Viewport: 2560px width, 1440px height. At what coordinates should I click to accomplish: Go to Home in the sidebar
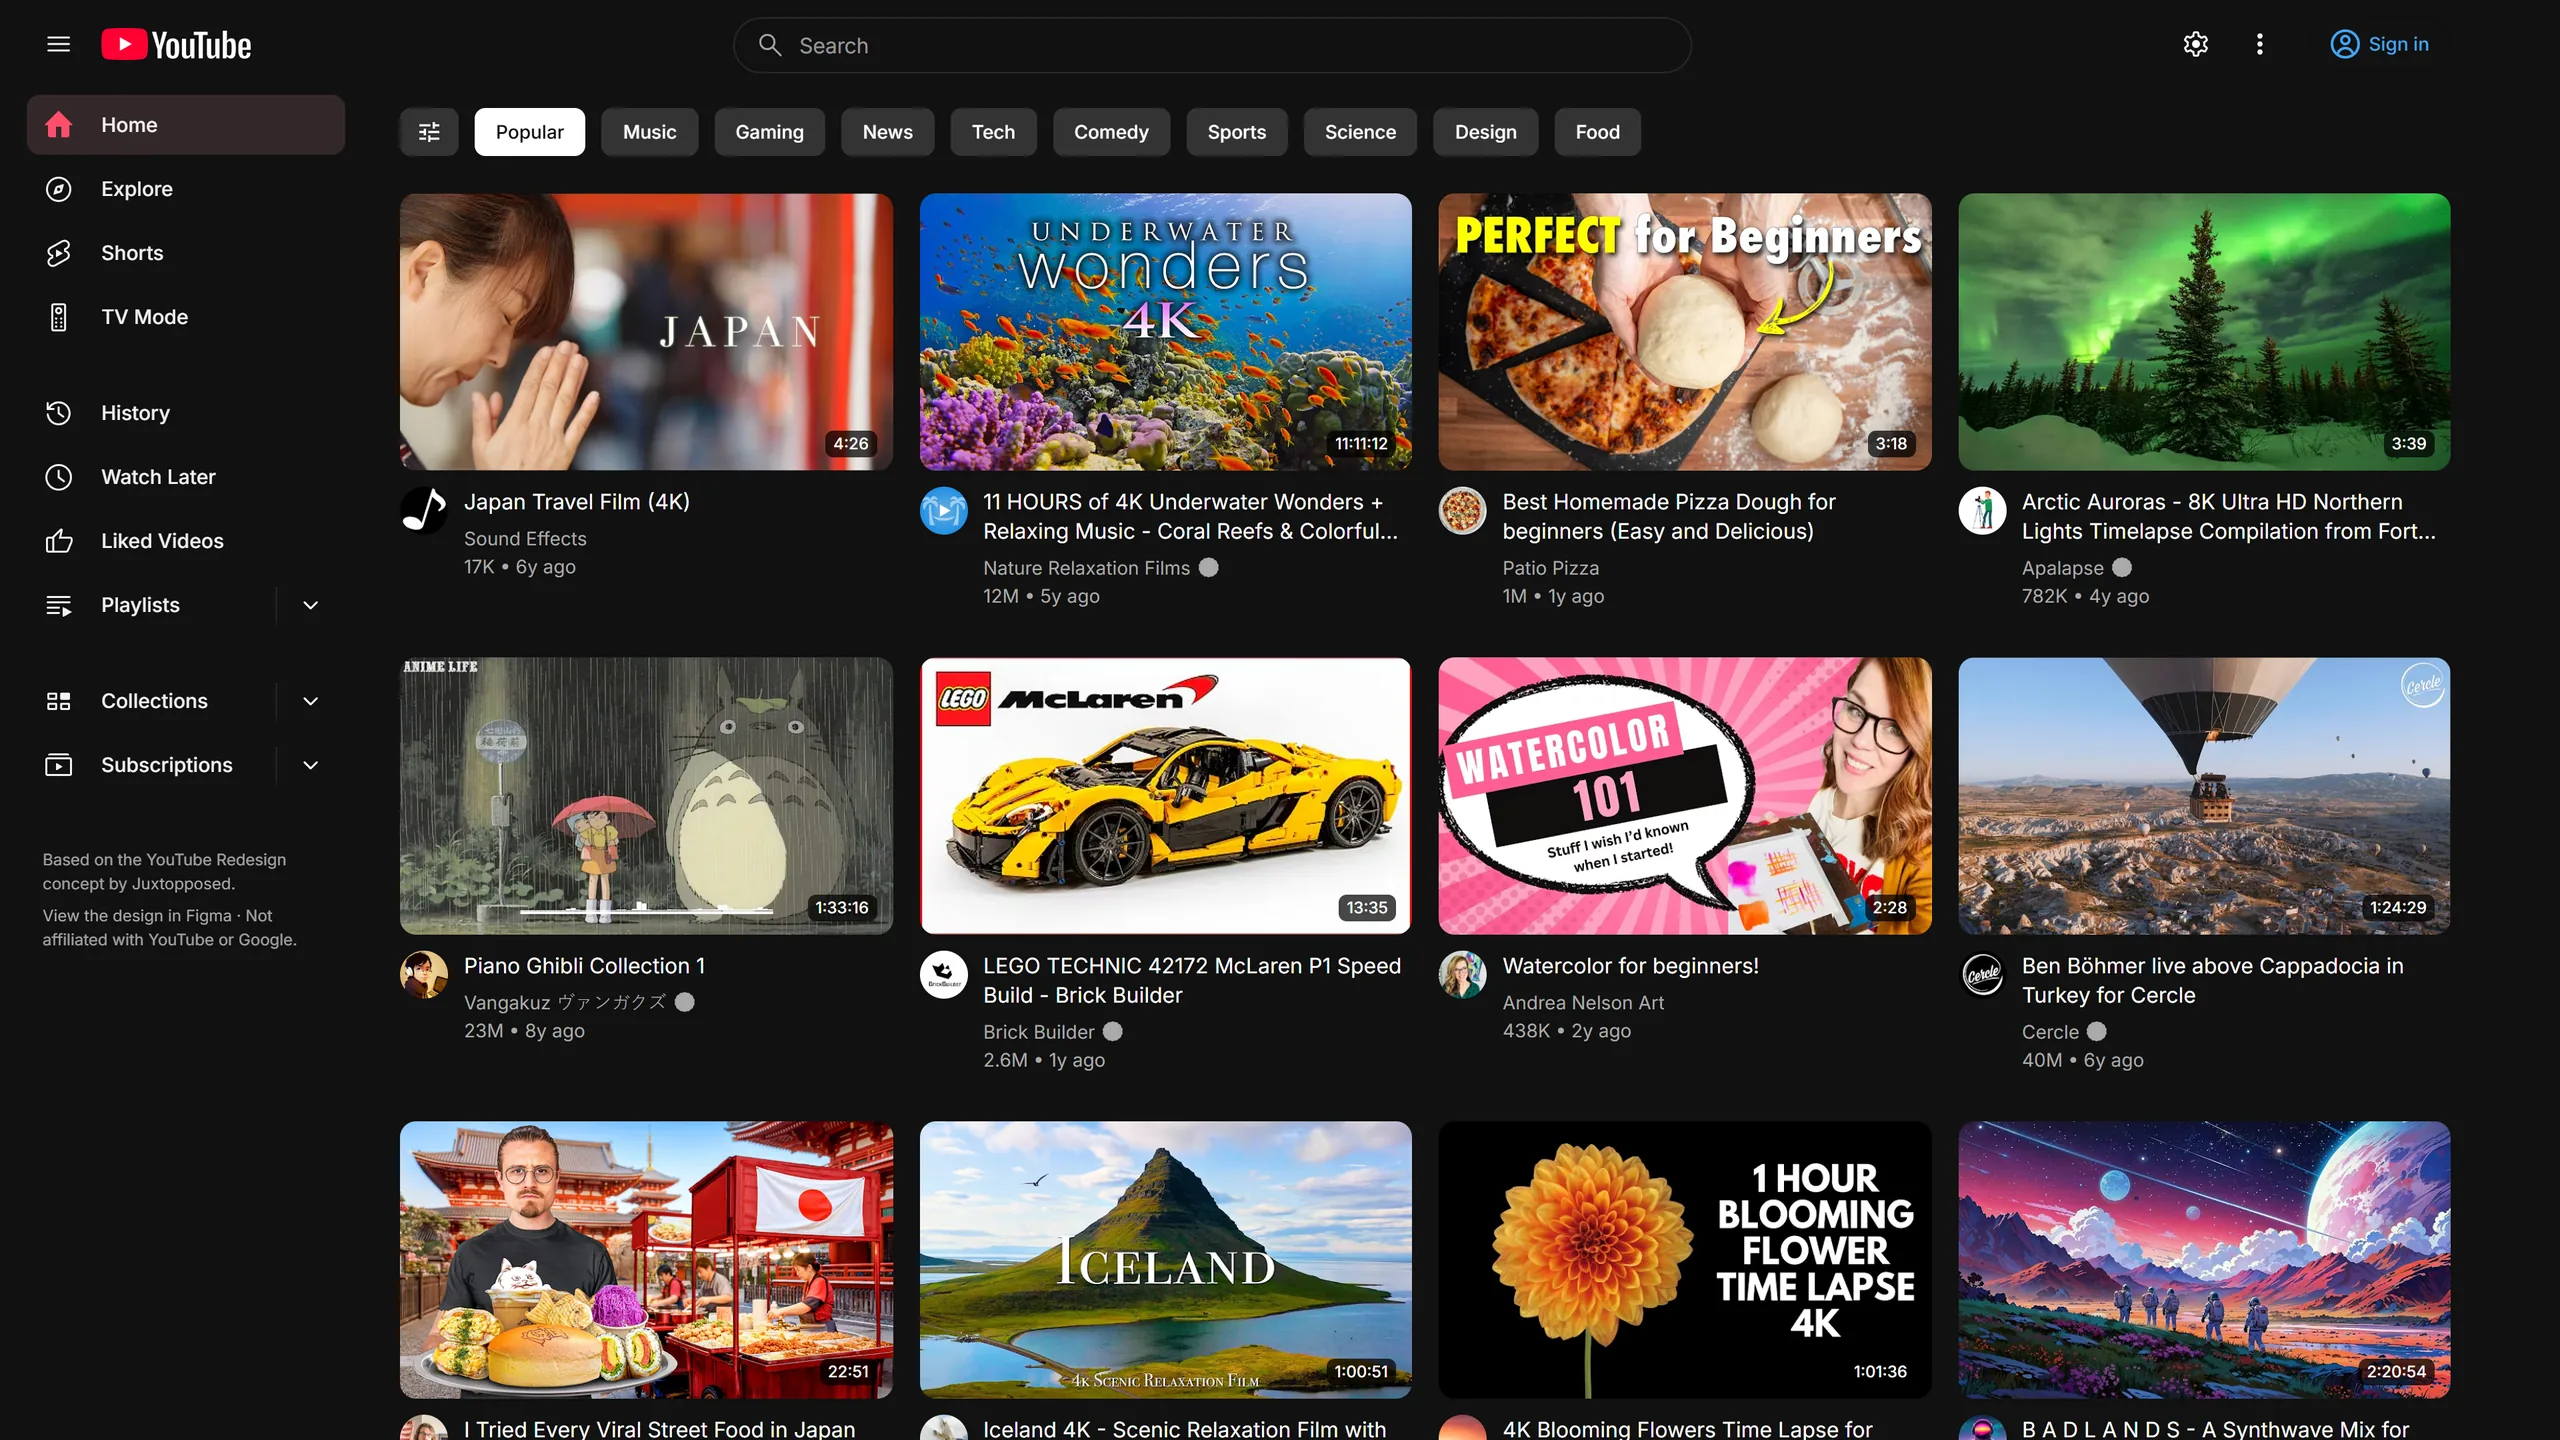pos(186,125)
